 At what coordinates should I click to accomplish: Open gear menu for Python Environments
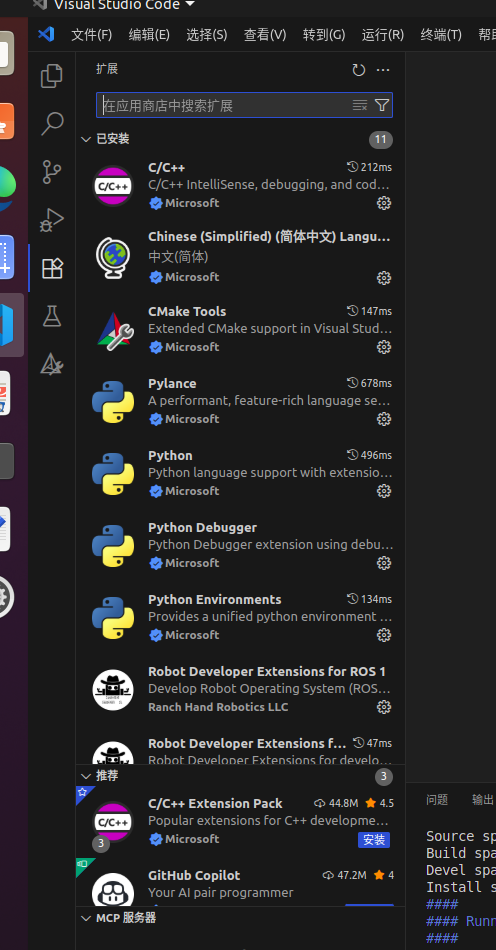[x=384, y=635]
